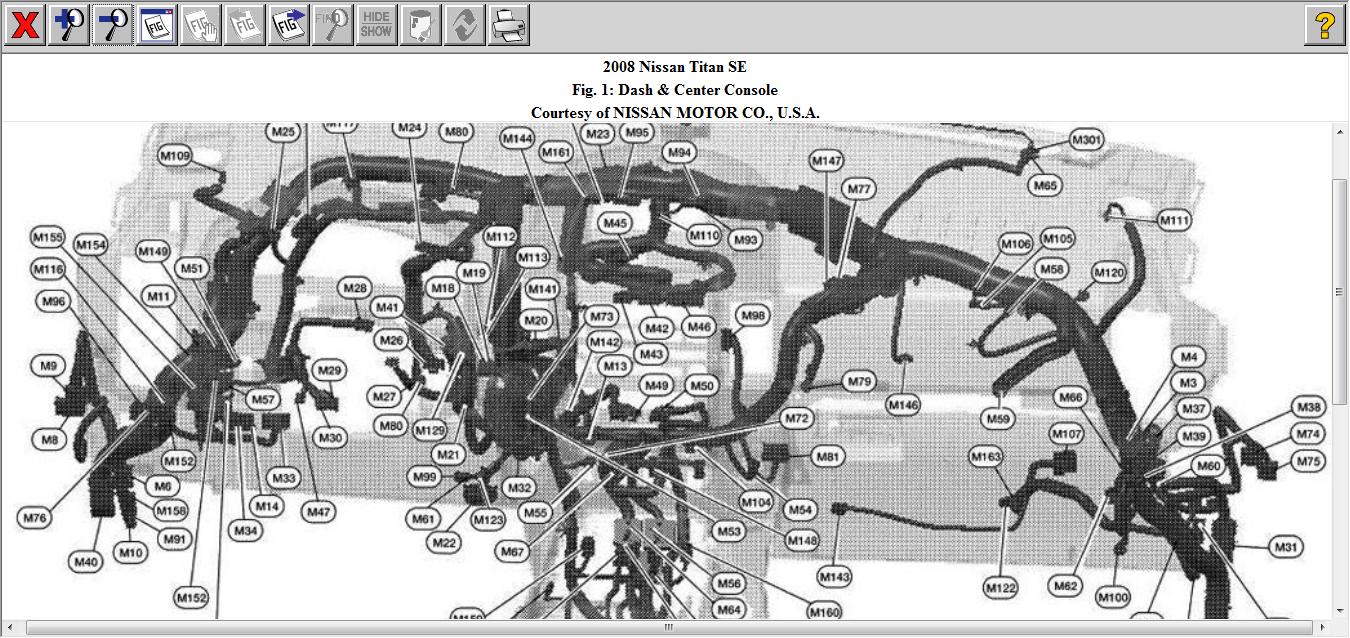
Task: Open help with the yellow question mark
Action: [x=1325, y=25]
